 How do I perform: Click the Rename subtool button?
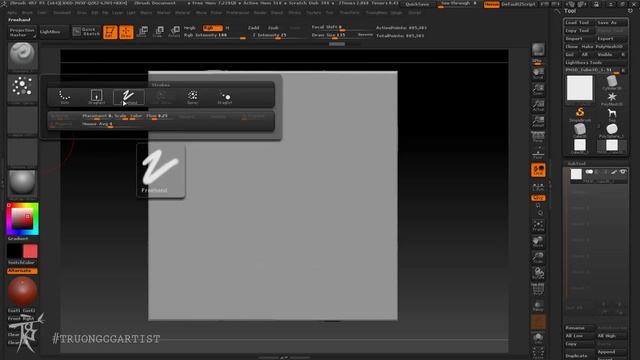tap(579, 328)
